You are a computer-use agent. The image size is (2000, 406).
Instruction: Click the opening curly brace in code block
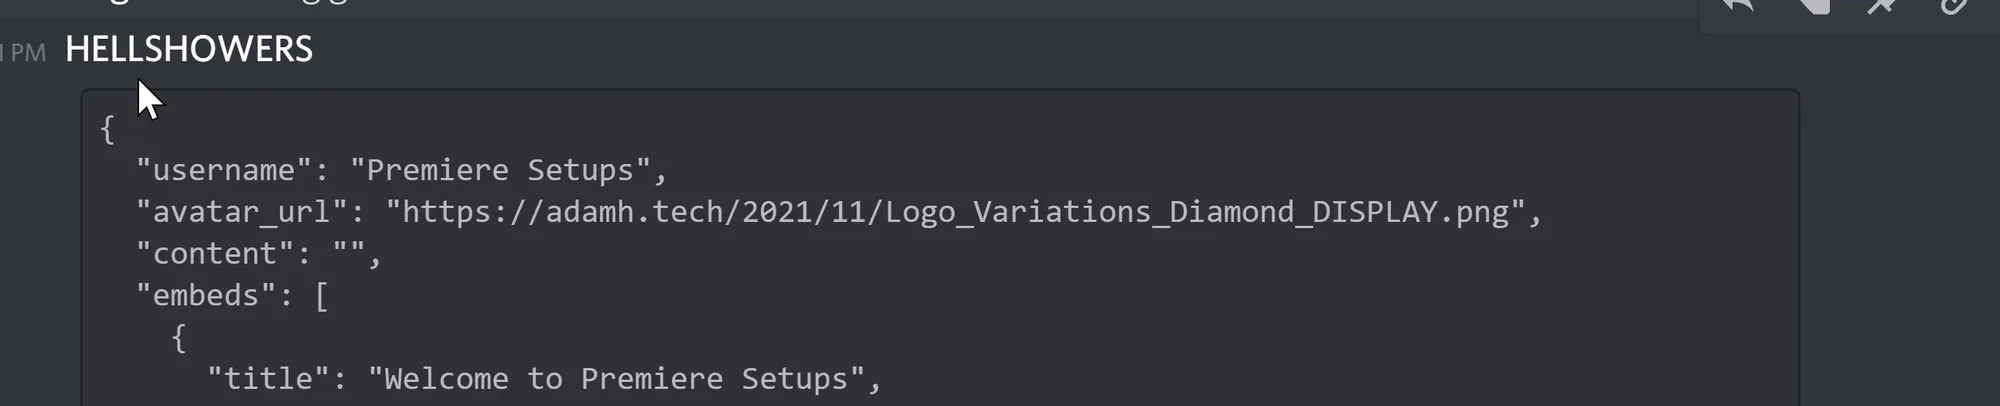pos(108,129)
